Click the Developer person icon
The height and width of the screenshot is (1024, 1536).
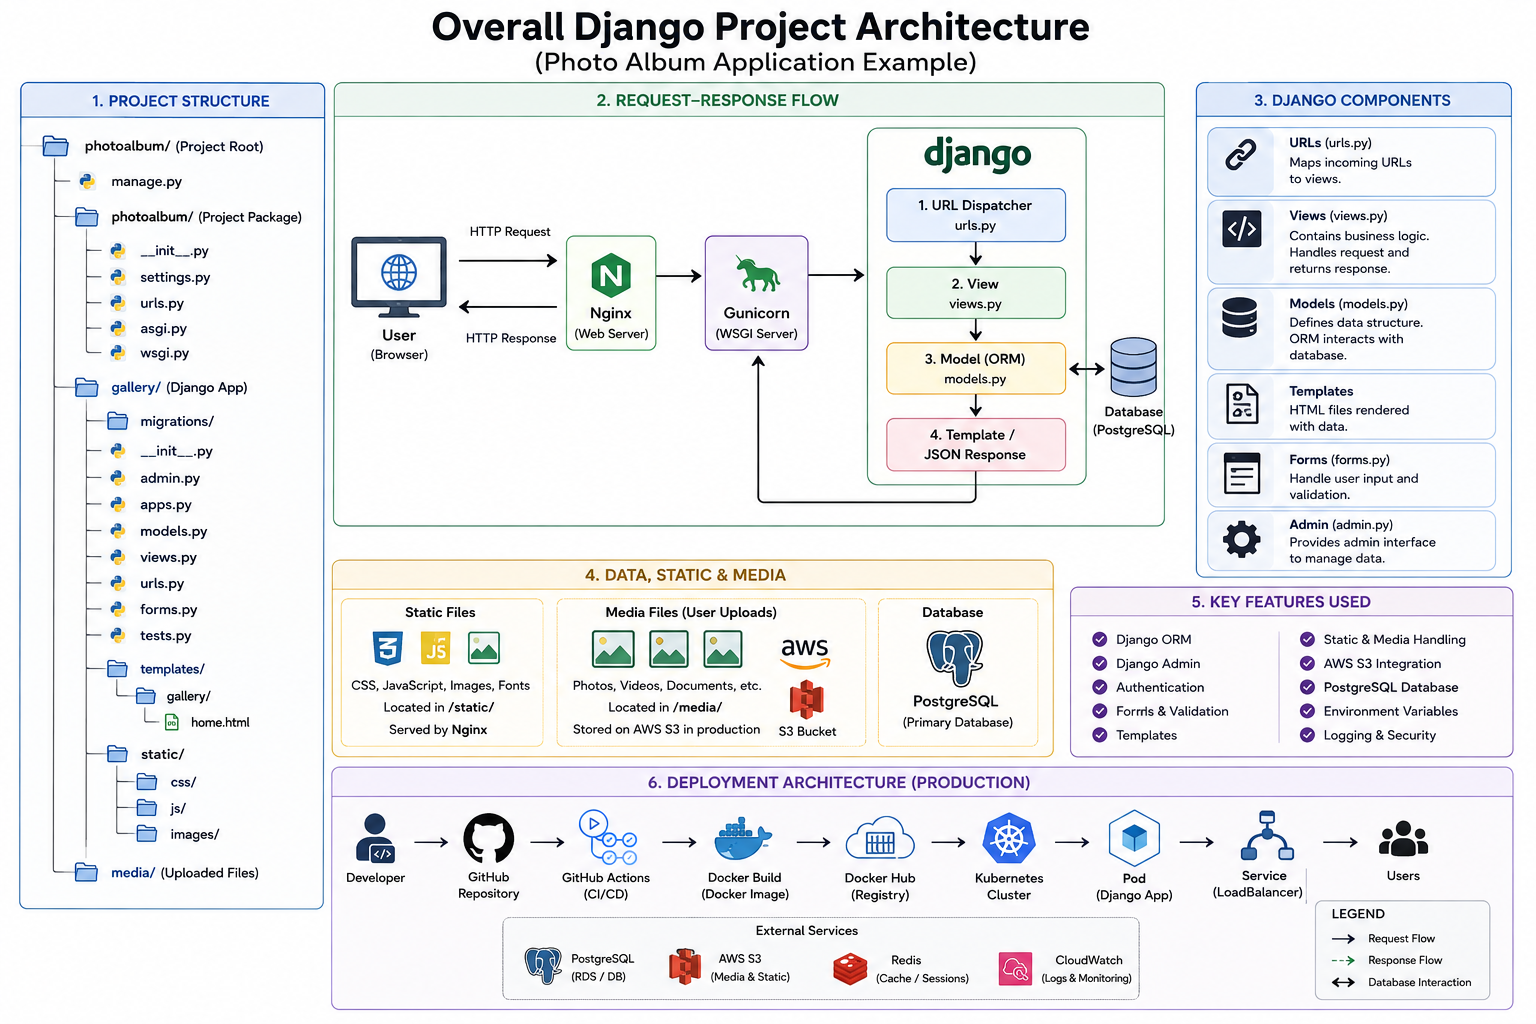[x=376, y=838]
